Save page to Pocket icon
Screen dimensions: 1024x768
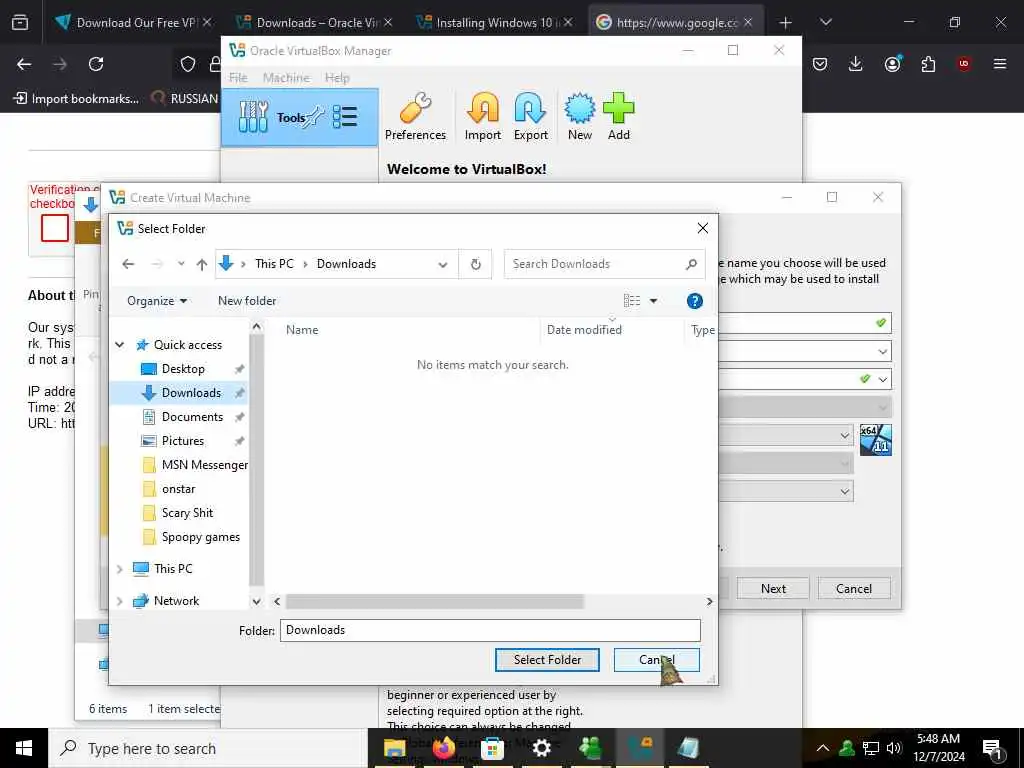[820, 64]
